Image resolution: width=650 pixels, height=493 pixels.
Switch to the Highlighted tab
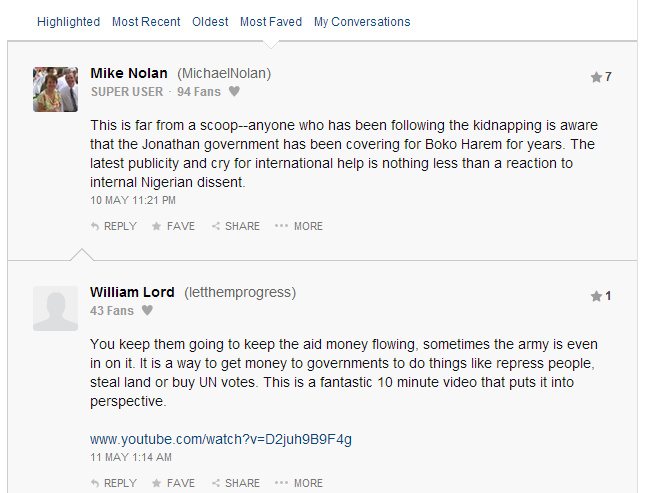coord(68,22)
